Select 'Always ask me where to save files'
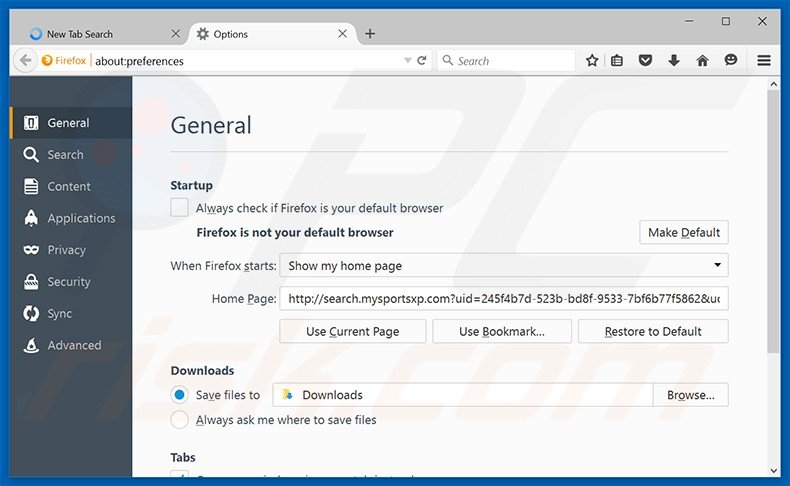 coord(179,420)
